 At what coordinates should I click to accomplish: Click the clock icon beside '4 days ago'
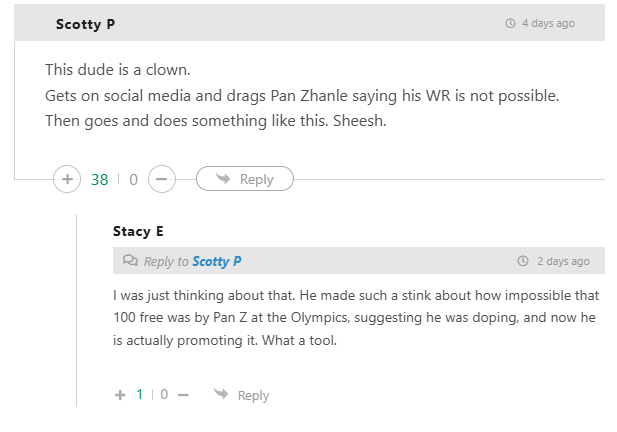coord(510,23)
